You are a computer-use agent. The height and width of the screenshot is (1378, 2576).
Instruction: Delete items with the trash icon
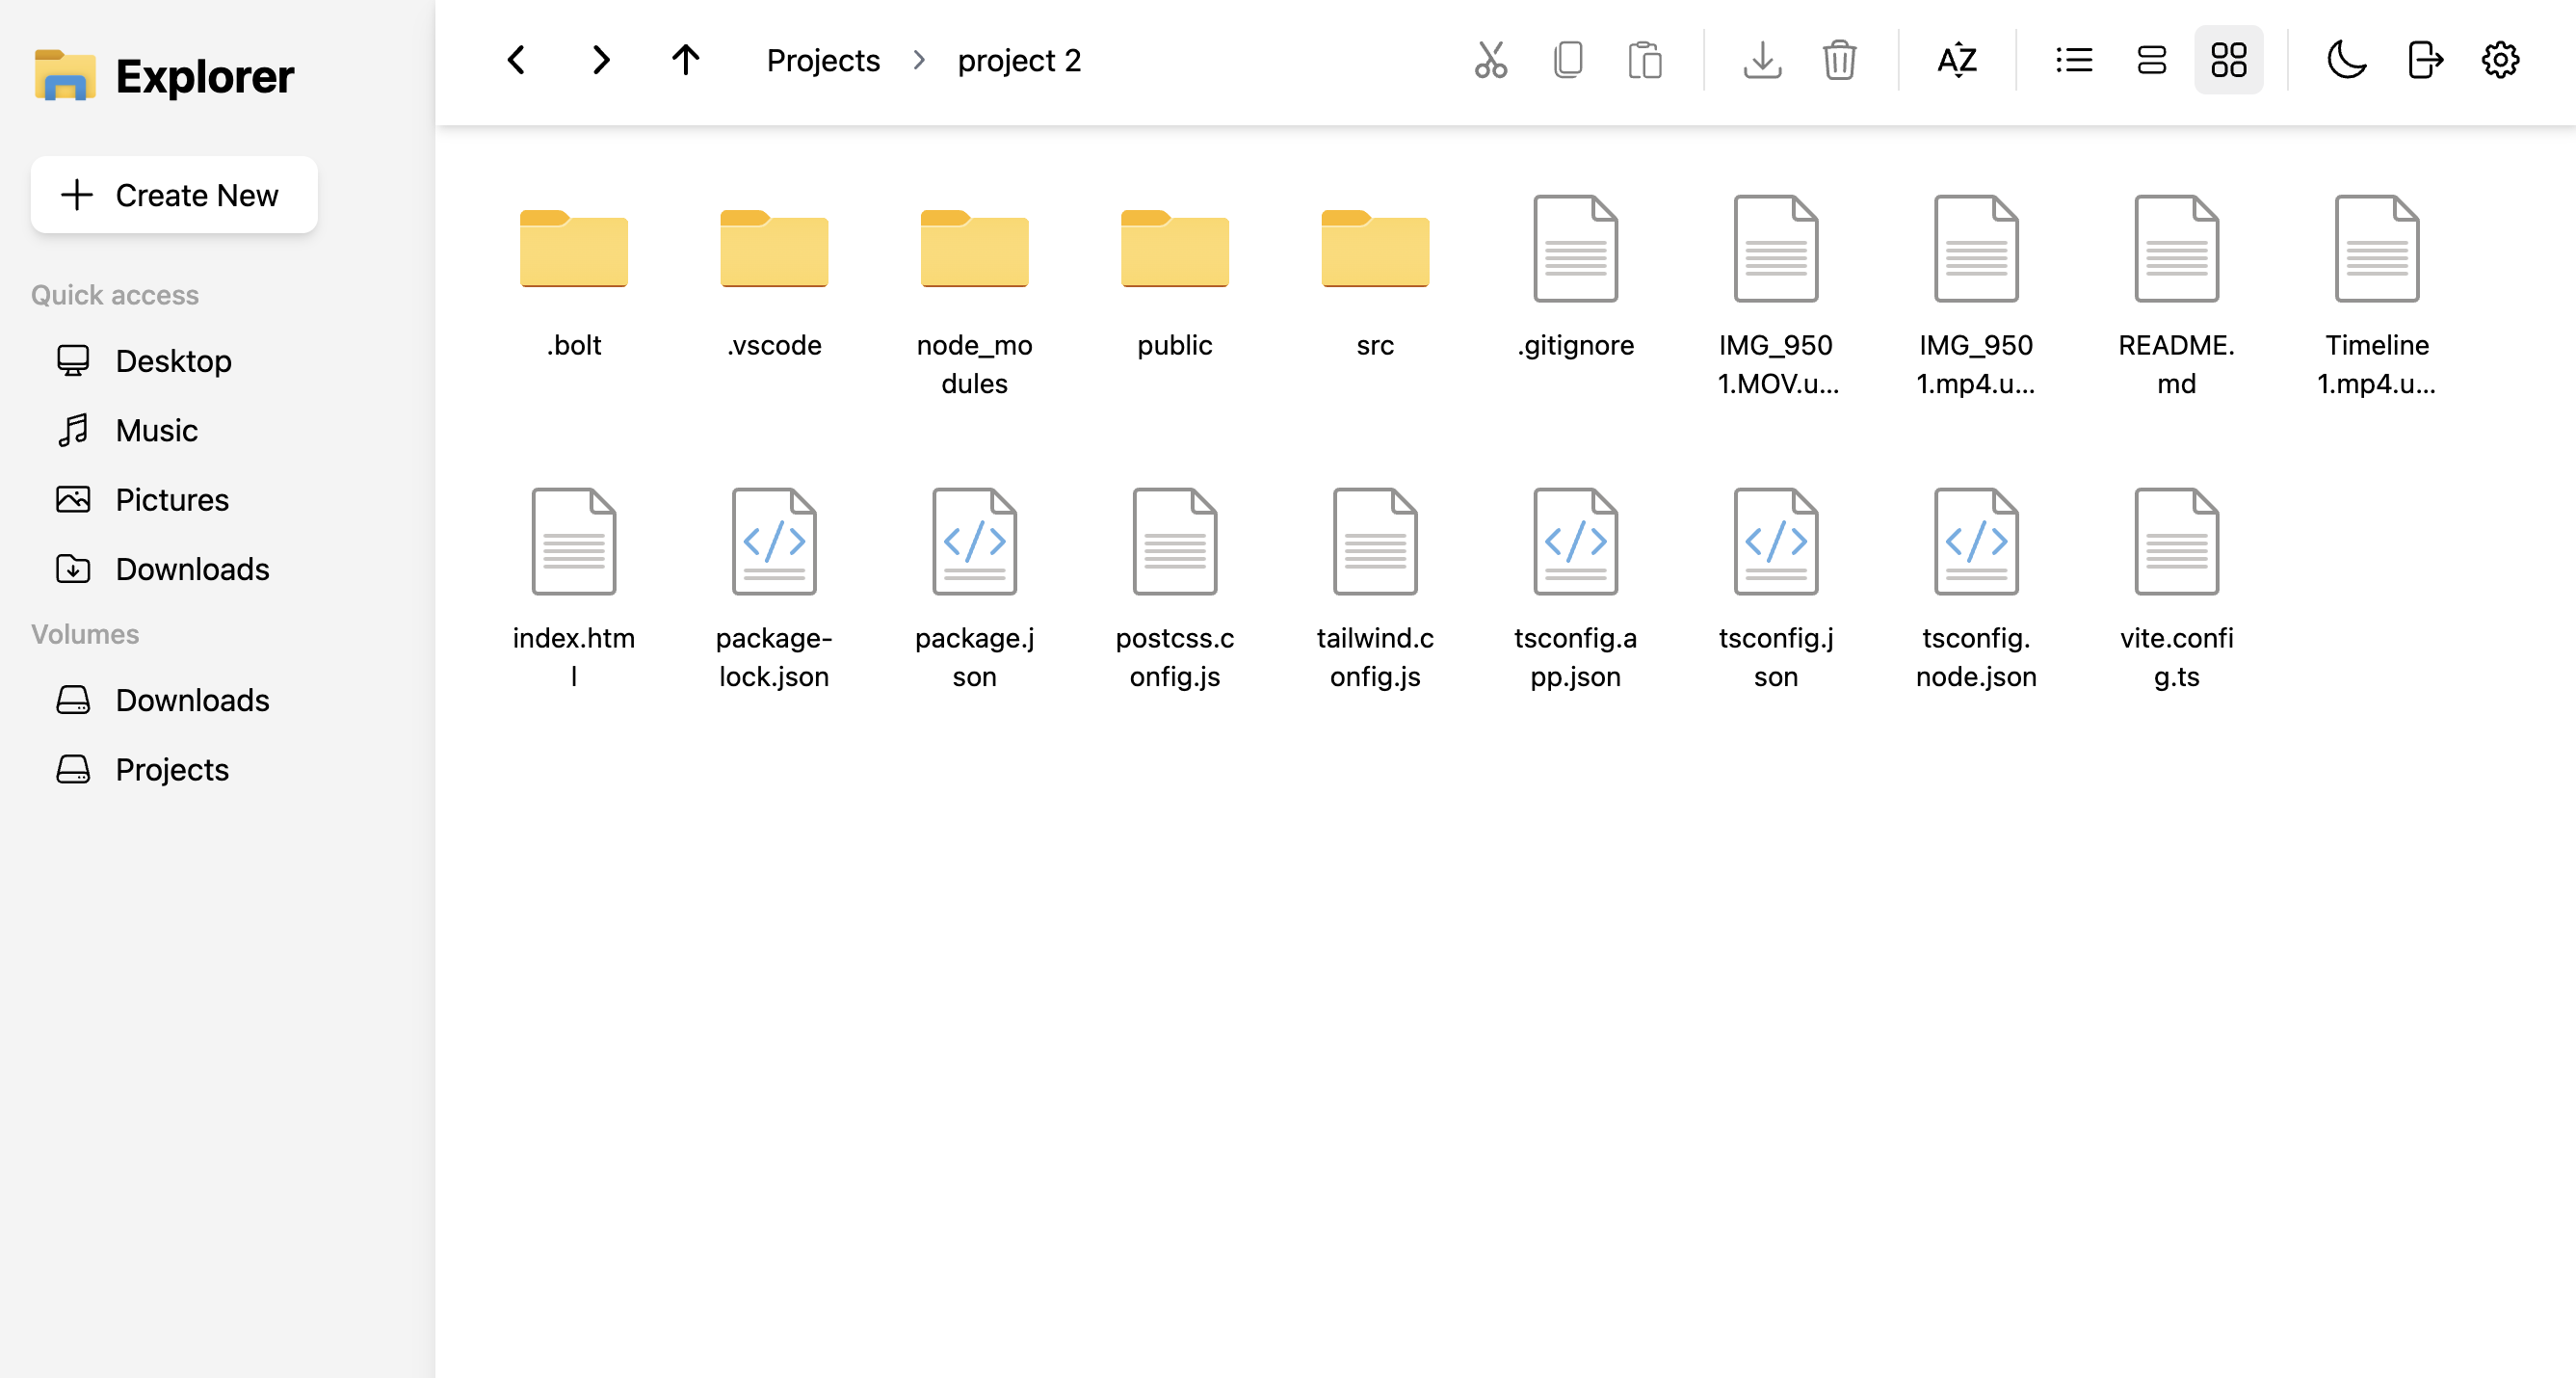pyautogui.click(x=1839, y=60)
